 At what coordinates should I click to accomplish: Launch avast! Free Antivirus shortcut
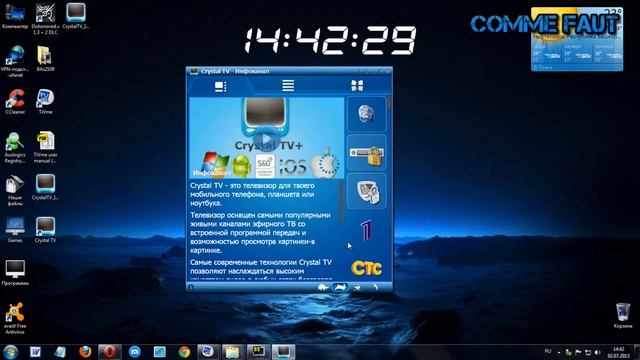15,318
